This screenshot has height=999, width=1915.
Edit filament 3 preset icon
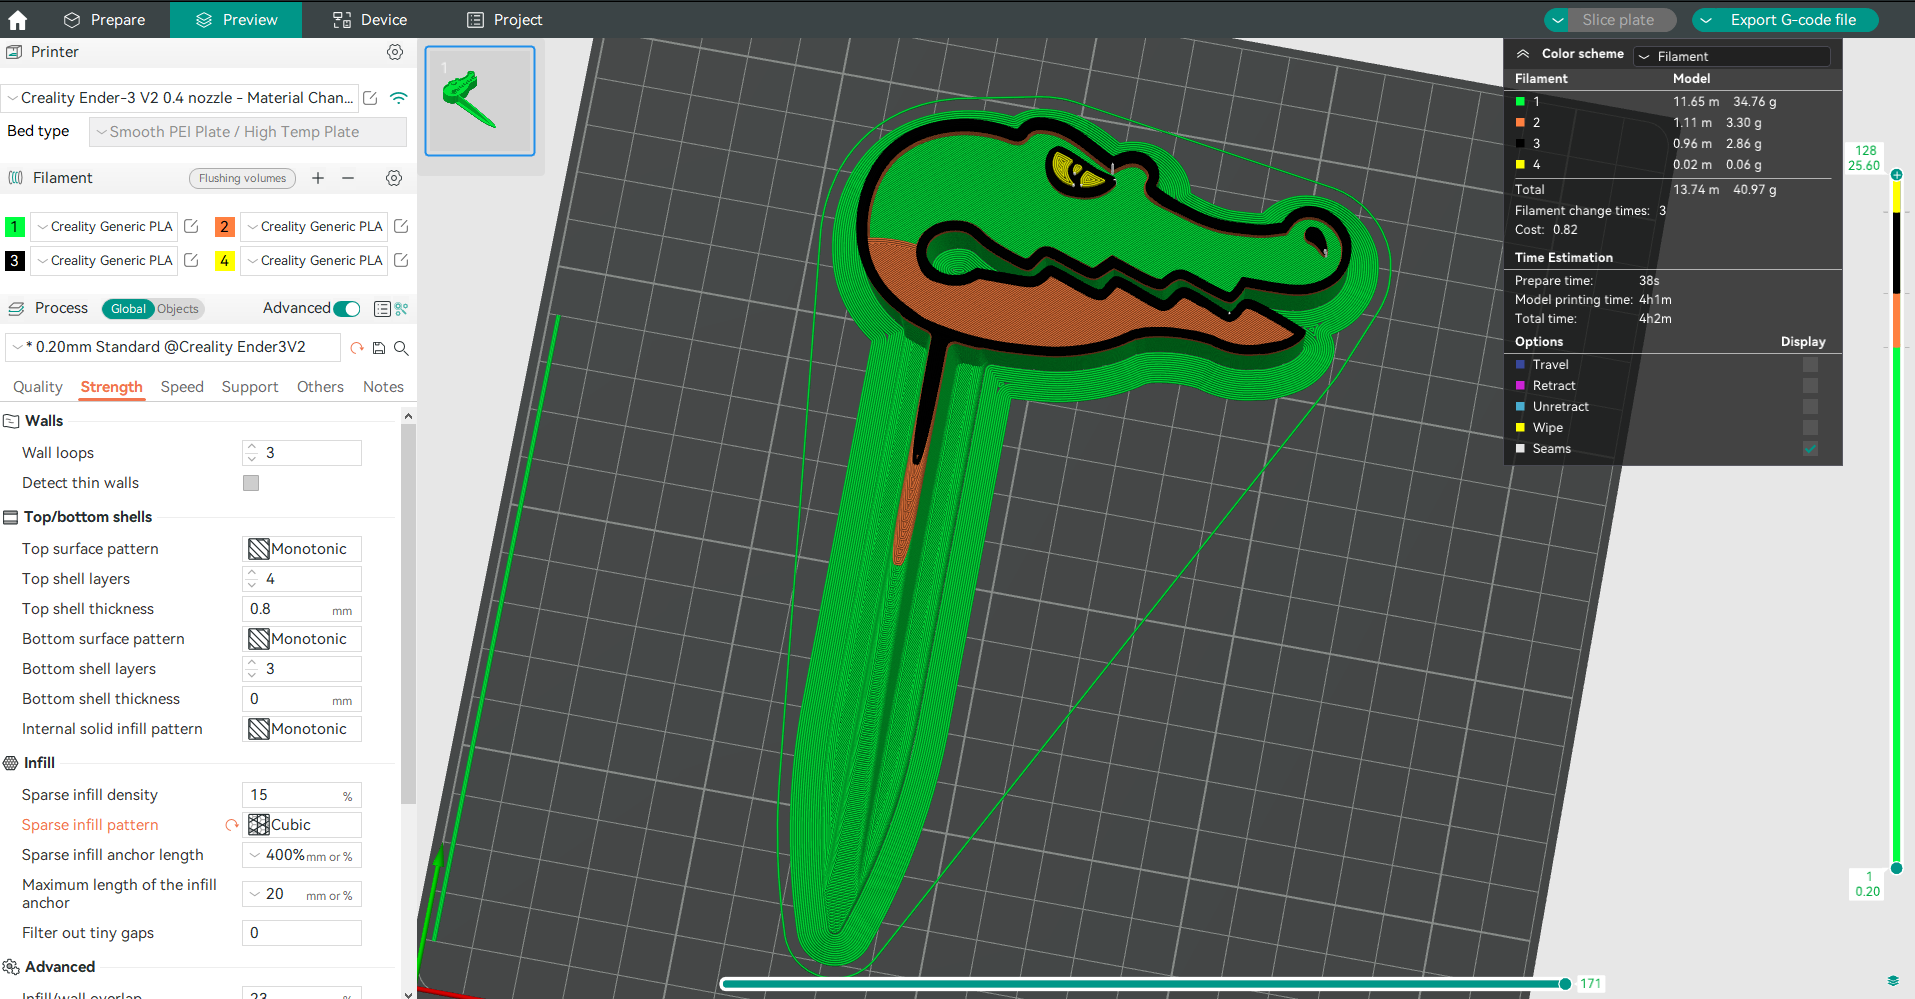191,260
